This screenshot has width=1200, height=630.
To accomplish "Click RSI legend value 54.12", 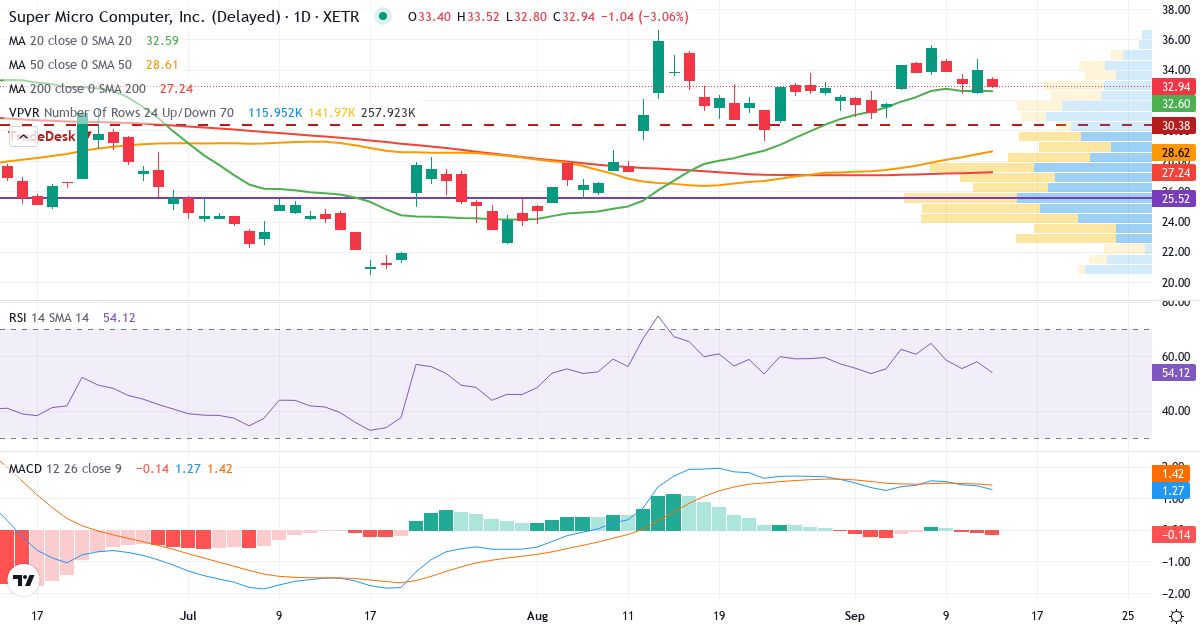I will [x=119, y=317].
